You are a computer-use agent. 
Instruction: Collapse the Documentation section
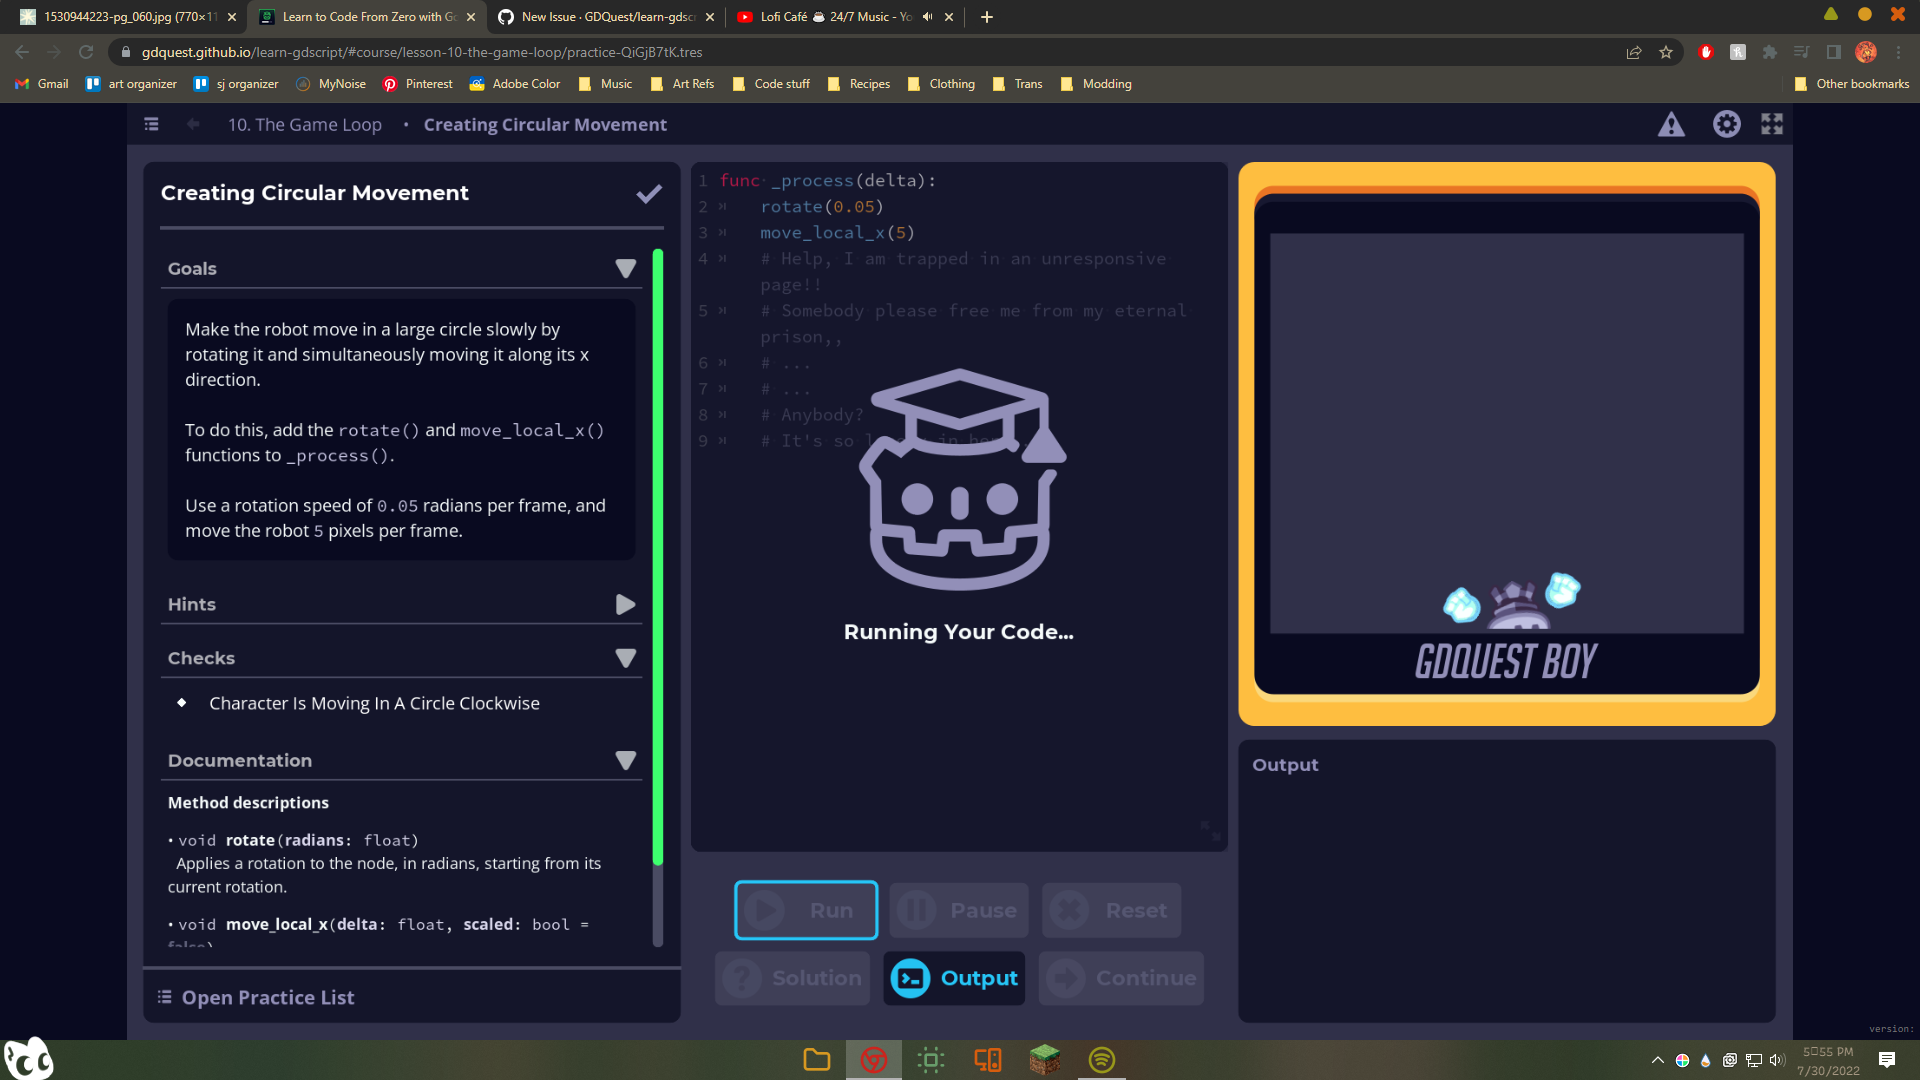(626, 760)
